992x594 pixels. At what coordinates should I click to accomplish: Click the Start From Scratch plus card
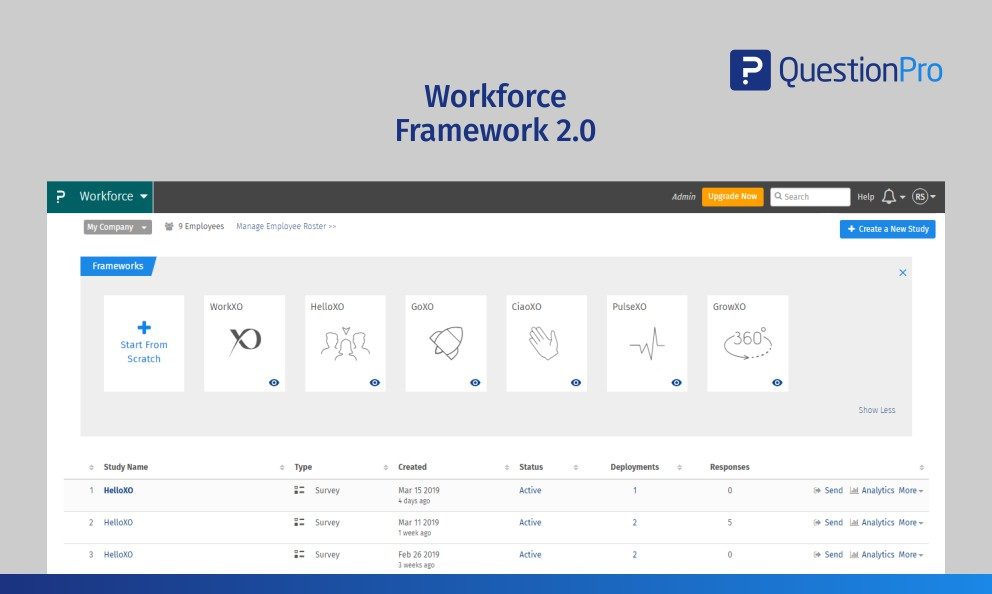click(144, 343)
